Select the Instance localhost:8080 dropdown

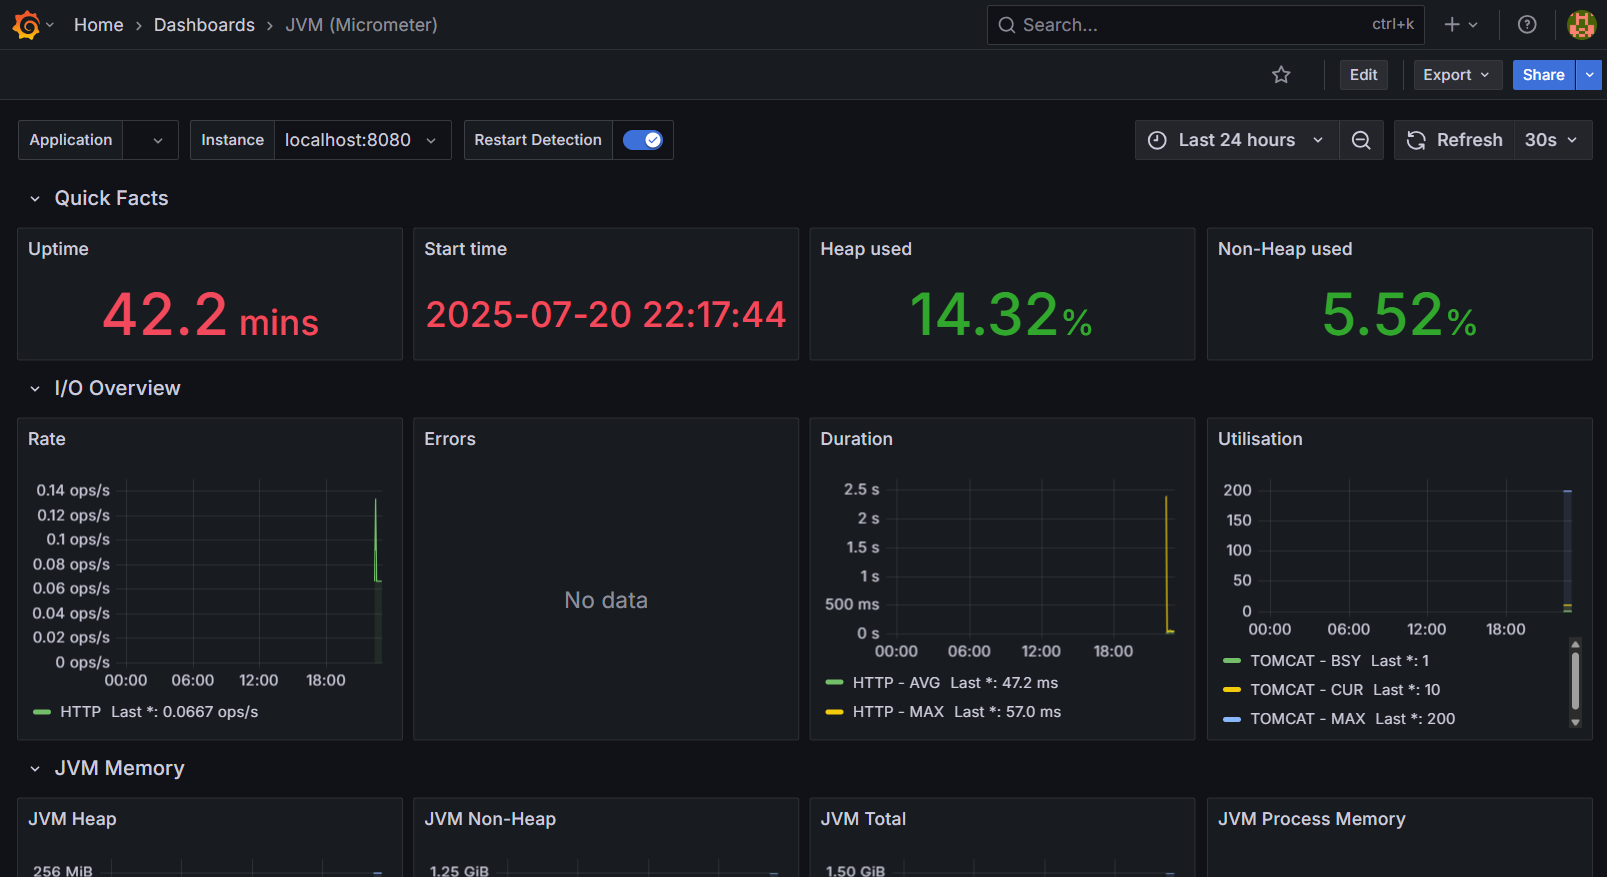362,140
